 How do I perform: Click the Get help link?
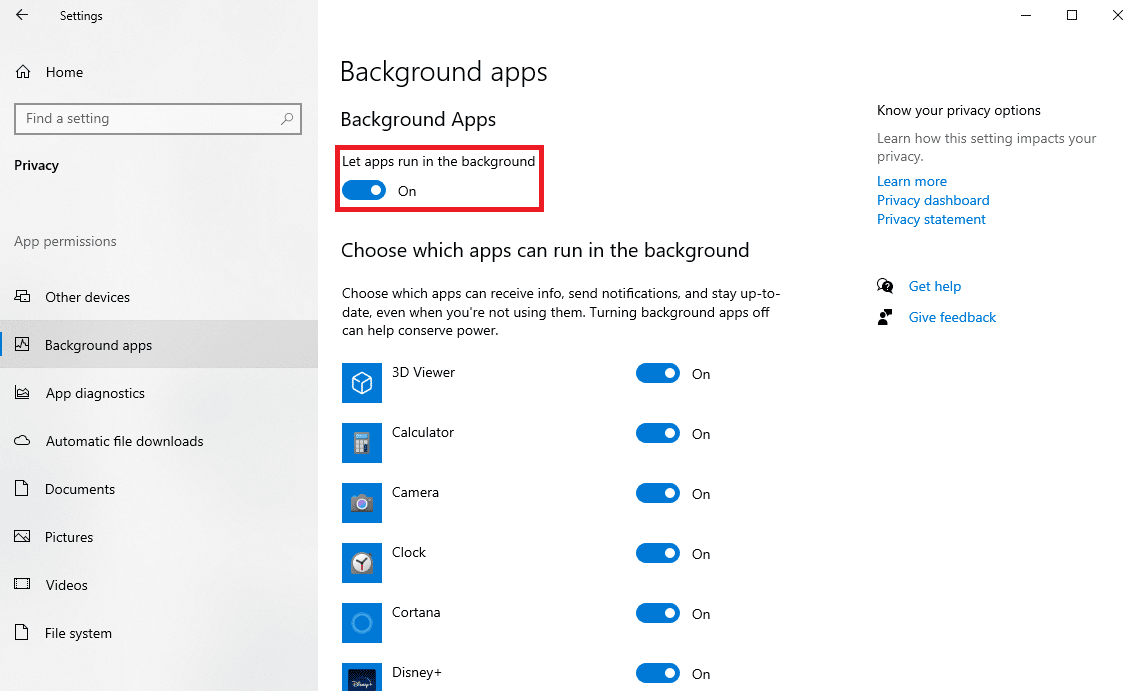coord(934,286)
